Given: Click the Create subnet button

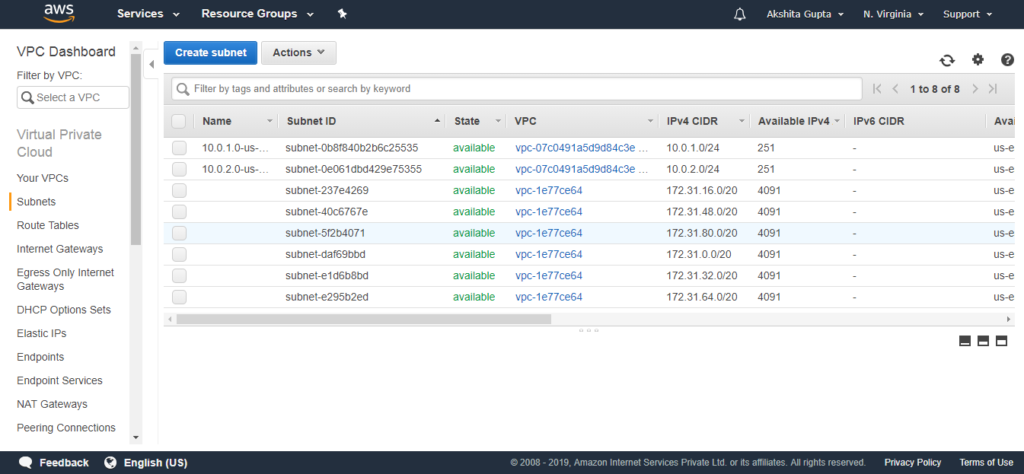Looking at the screenshot, I should point(210,53).
